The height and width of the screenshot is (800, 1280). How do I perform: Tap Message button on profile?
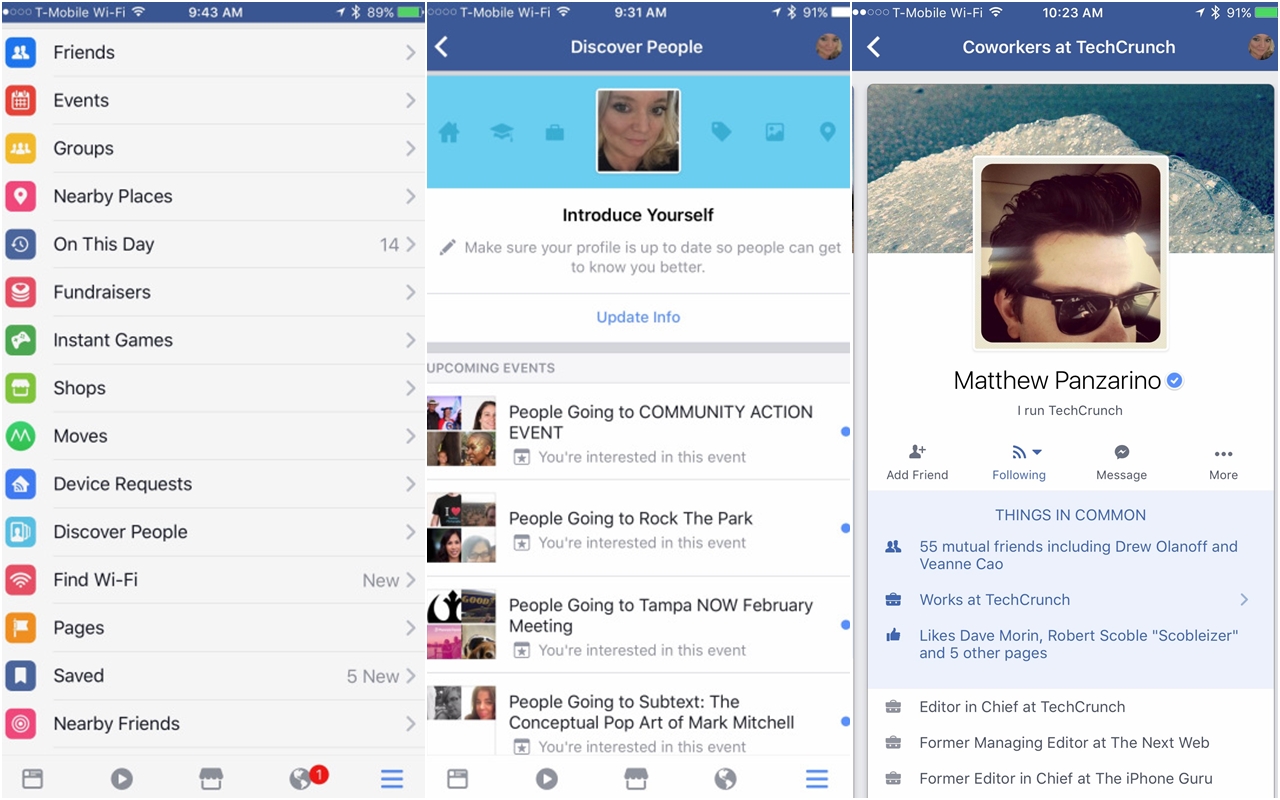(x=1121, y=463)
